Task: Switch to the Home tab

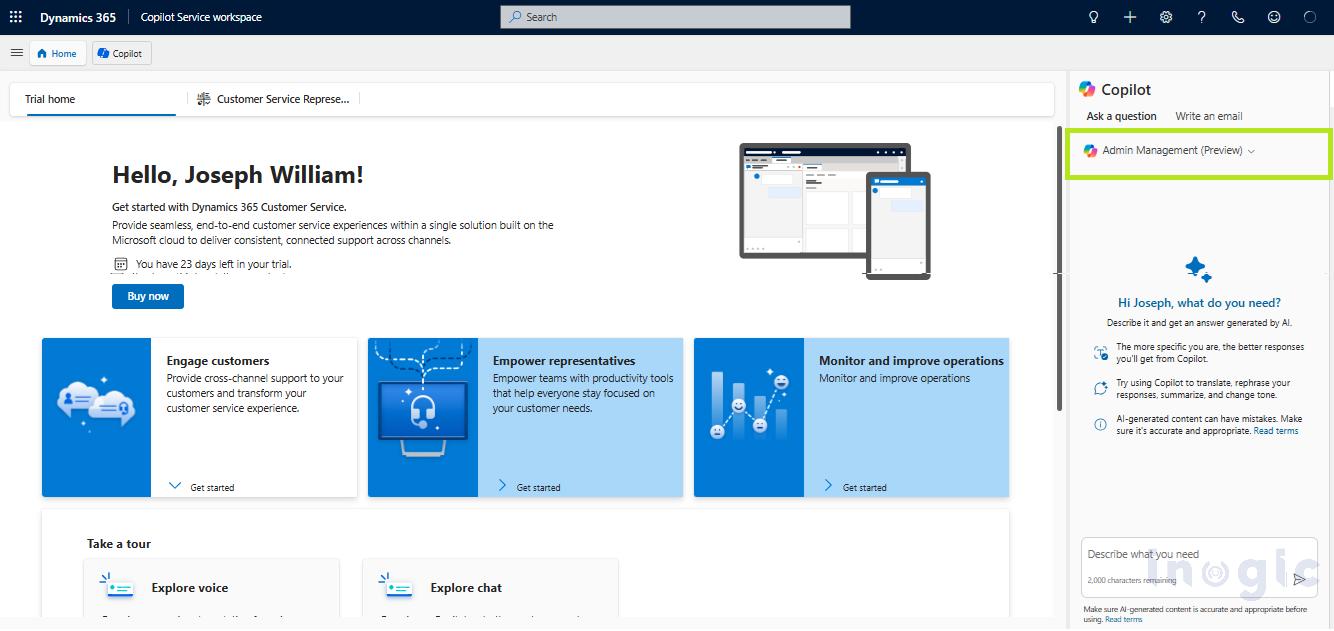Action: tap(58, 53)
